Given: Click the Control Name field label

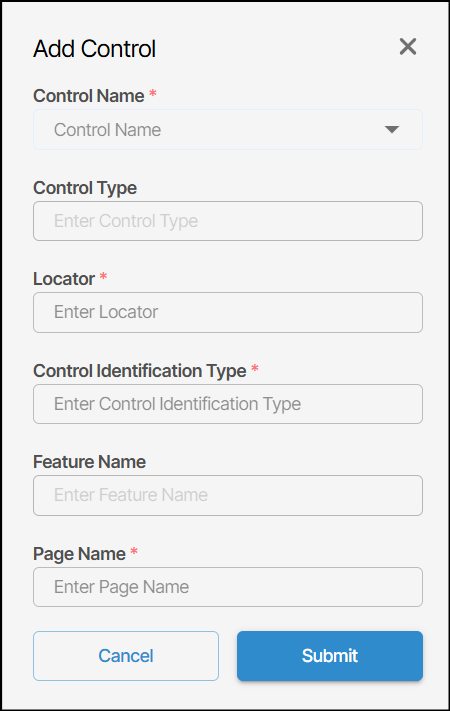Looking at the screenshot, I should [x=88, y=96].
